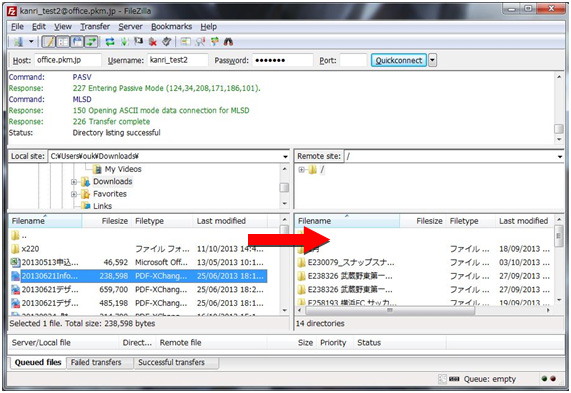Click the Port input field

point(353,60)
